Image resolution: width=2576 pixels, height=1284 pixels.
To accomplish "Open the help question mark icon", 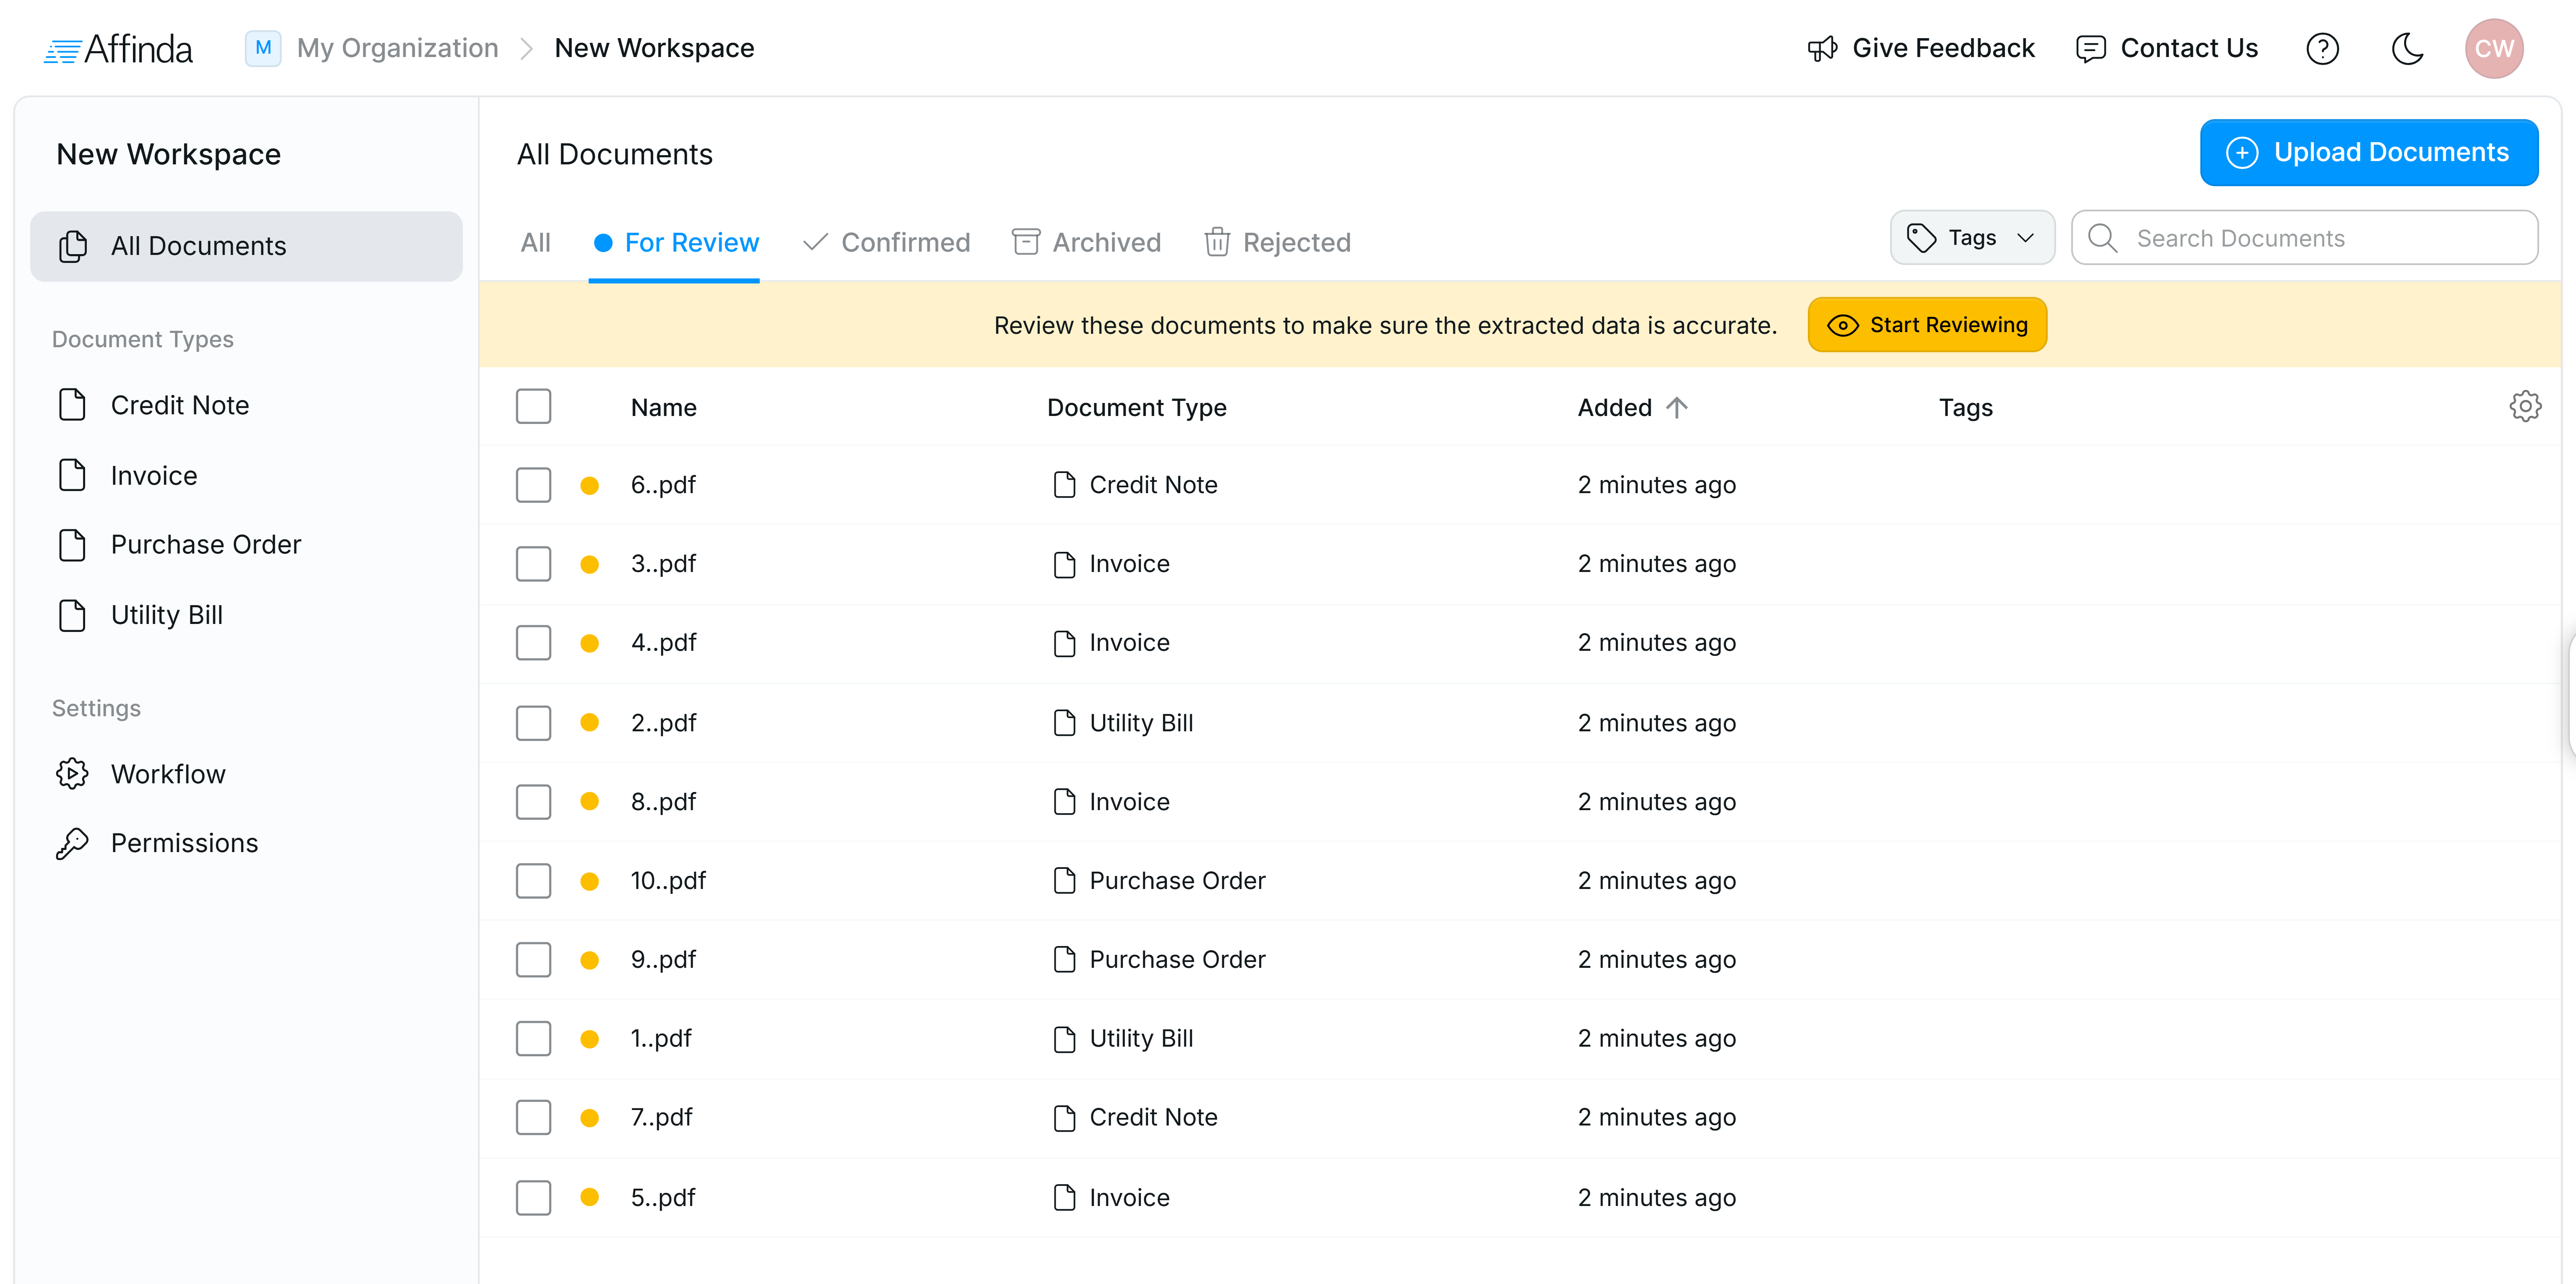I will pos(2323,48).
